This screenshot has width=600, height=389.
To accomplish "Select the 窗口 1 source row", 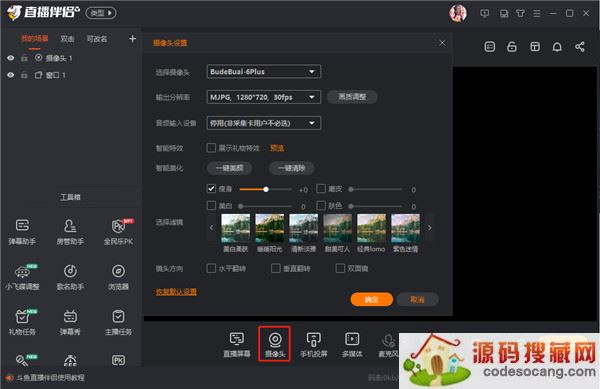I will (x=71, y=75).
